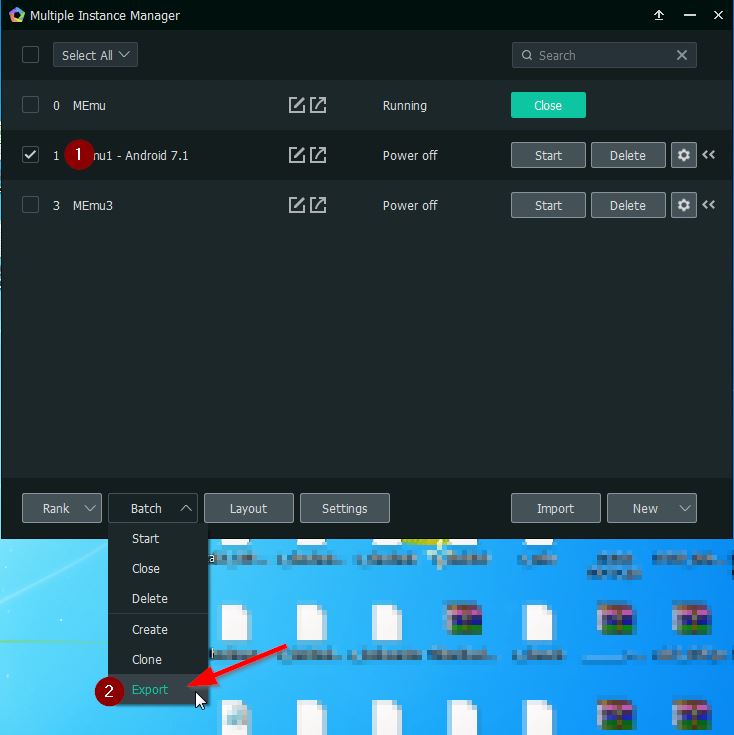
Task: Clear the search box with X icon
Action: [682, 55]
